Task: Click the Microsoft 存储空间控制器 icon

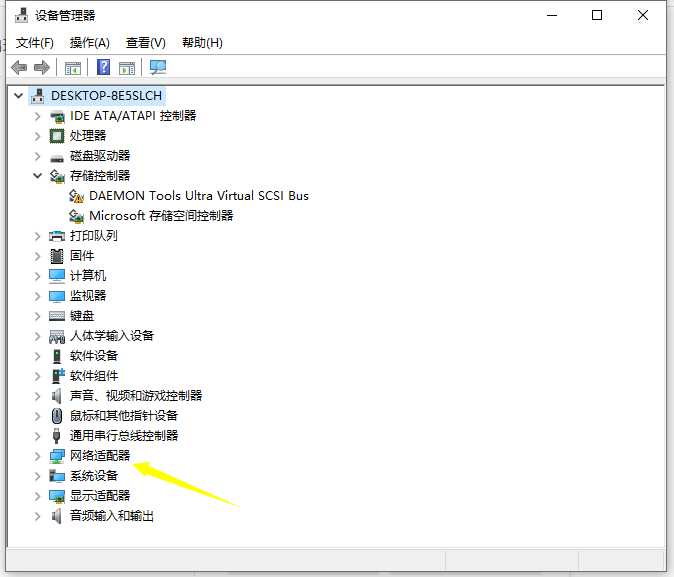Action: click(76, 216)
